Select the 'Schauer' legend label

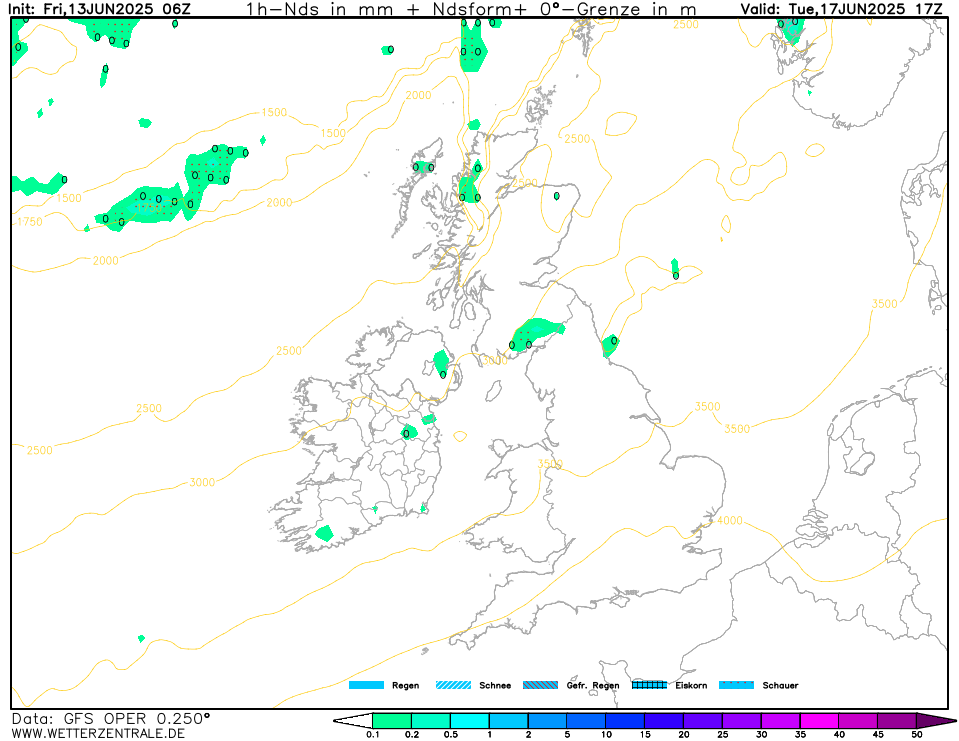point(780,685)
